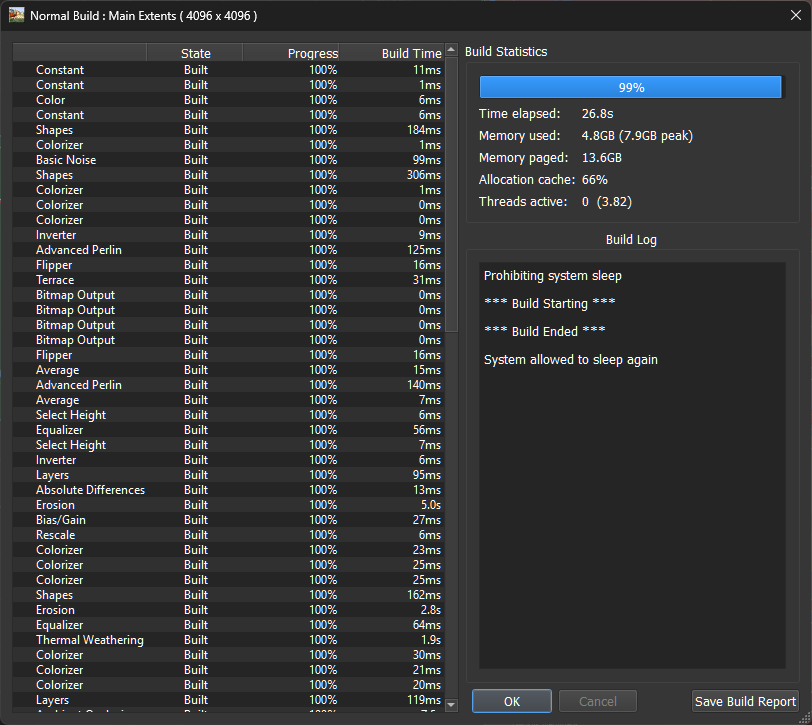The image size is (812, 725).
Task: Click the World Machine app icon in title bar
Action: (17, 15)
